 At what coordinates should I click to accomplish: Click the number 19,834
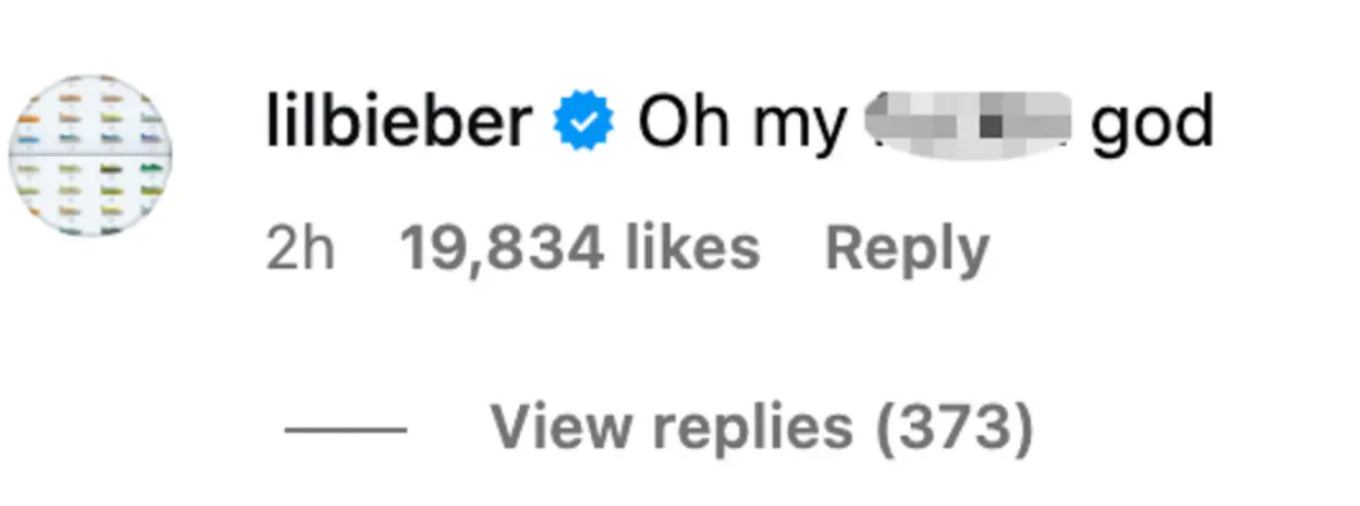[501, 249]
